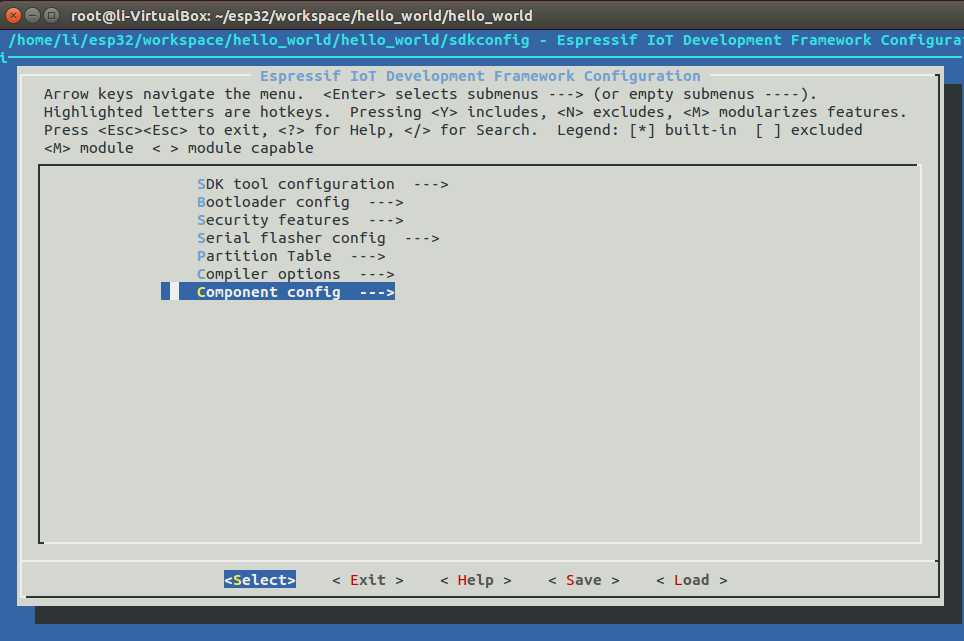Click the < Load > button
This screenshot has width=964, height=641.
692,580
